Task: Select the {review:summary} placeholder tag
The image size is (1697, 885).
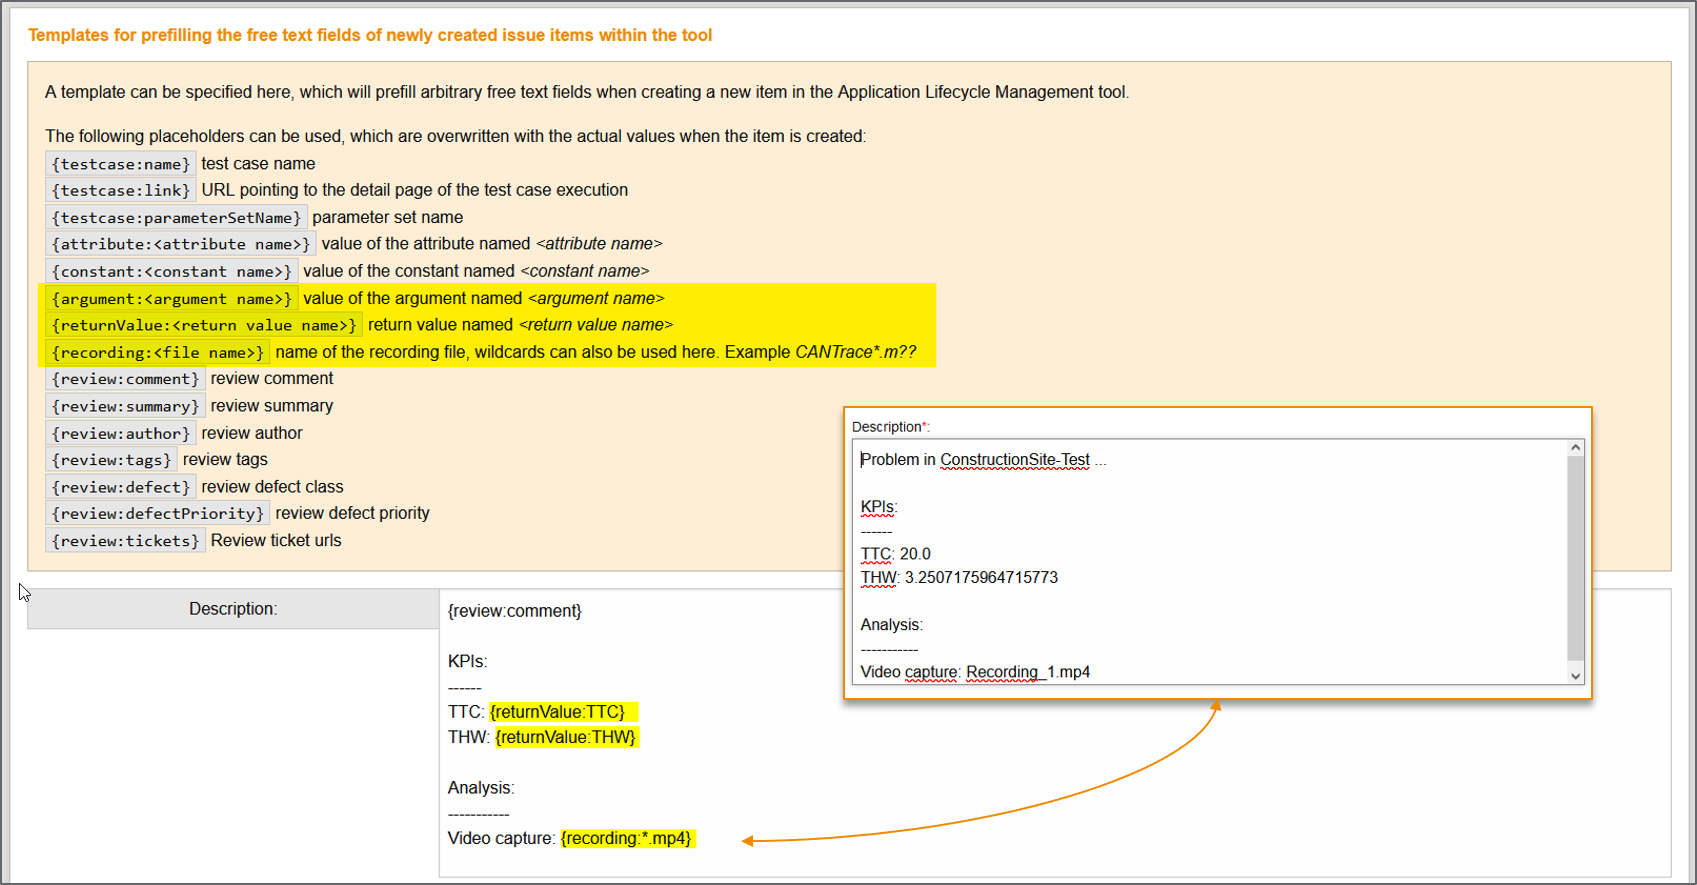Action: 125,406
